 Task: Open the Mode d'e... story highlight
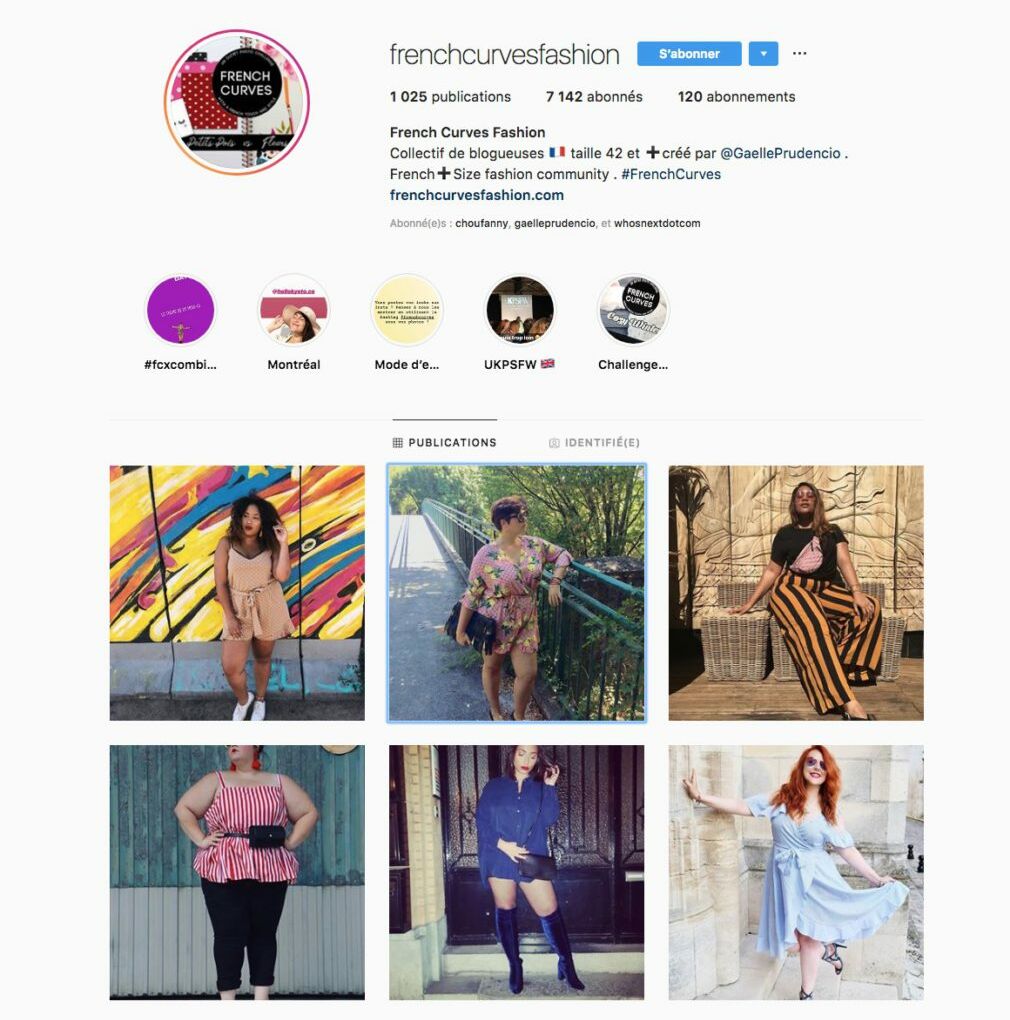click(407, 310)
